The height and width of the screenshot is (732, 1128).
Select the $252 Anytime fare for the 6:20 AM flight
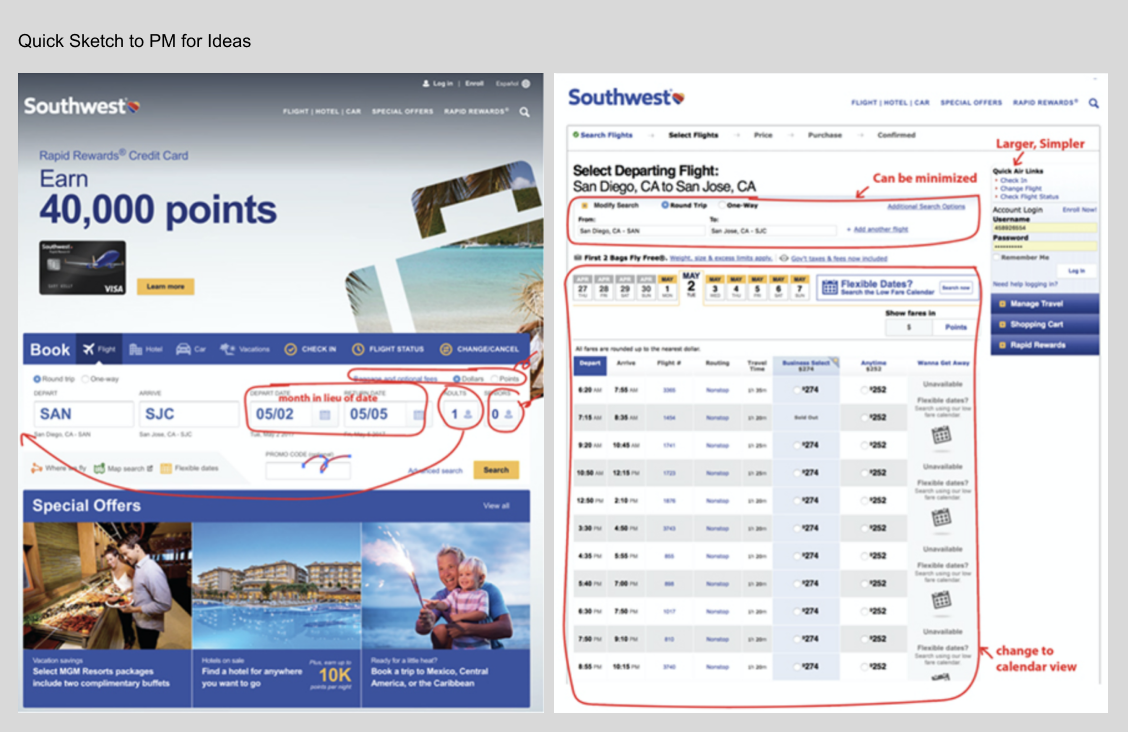point(864,390)
